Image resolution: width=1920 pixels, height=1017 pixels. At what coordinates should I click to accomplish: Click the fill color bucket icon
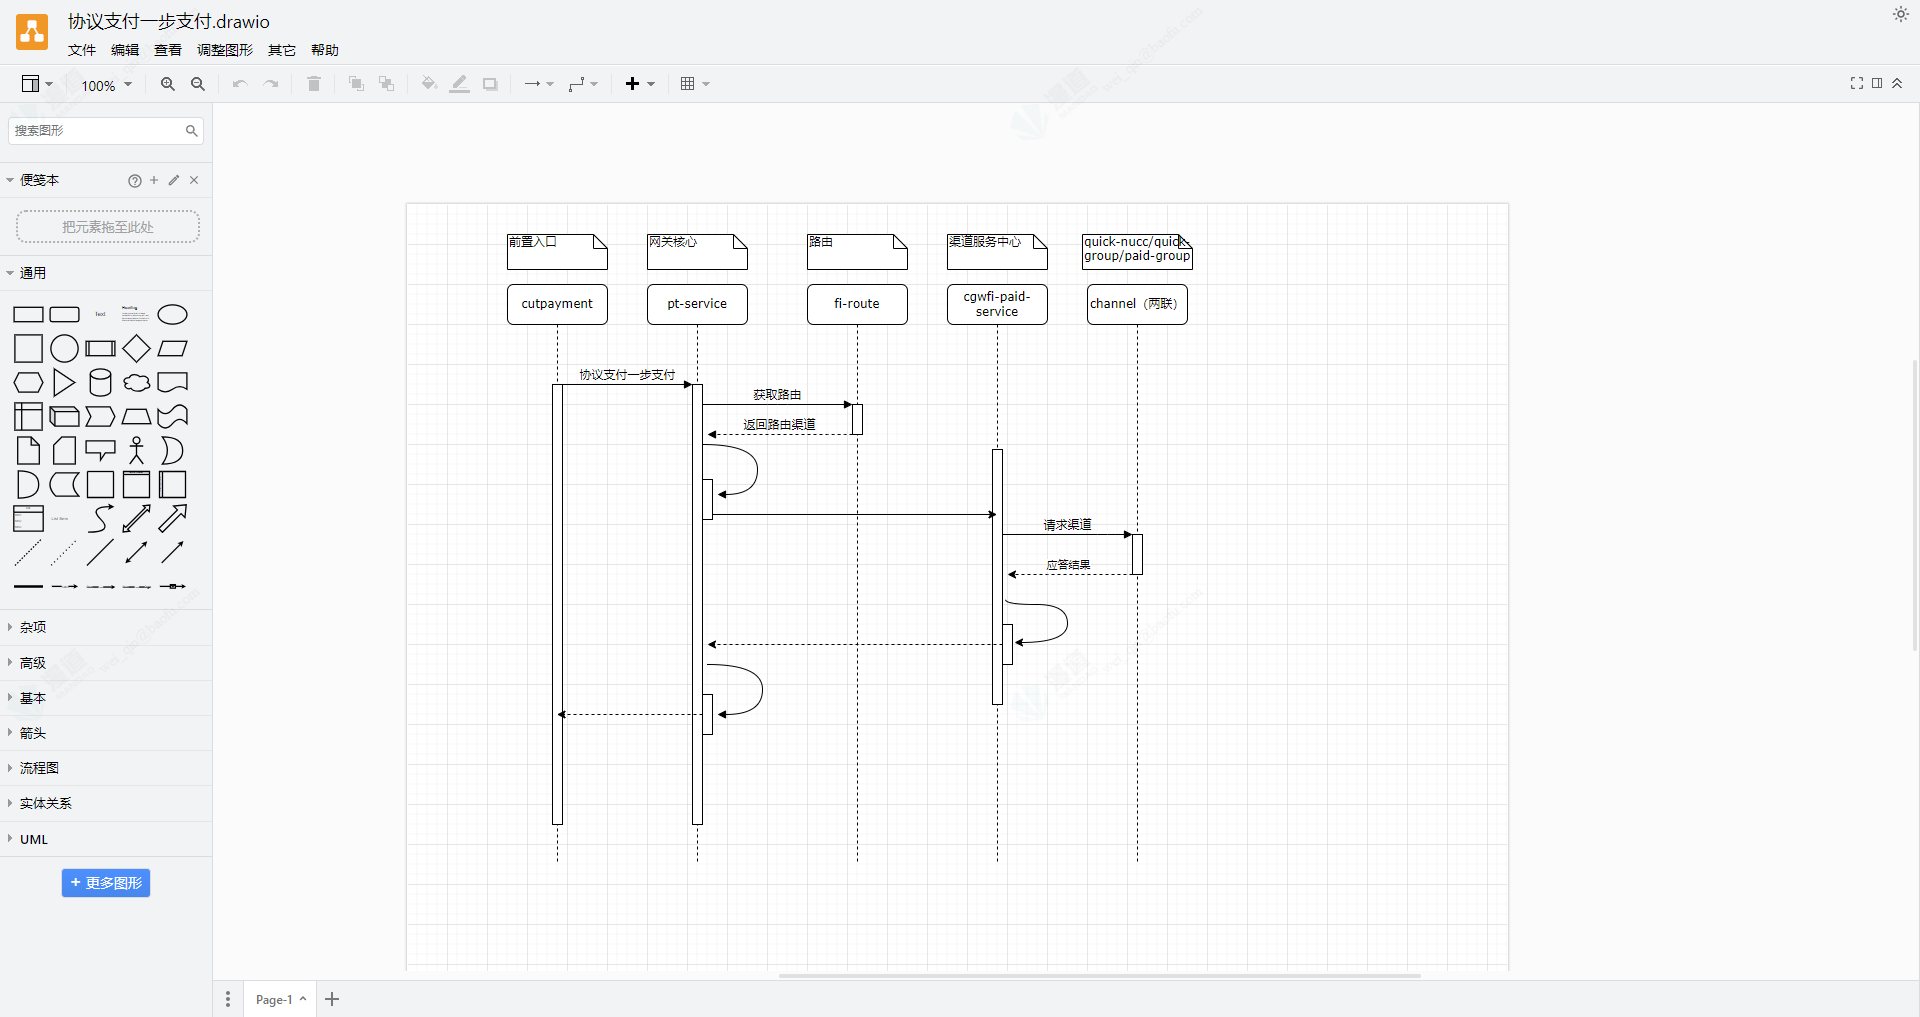coord(429,84)
